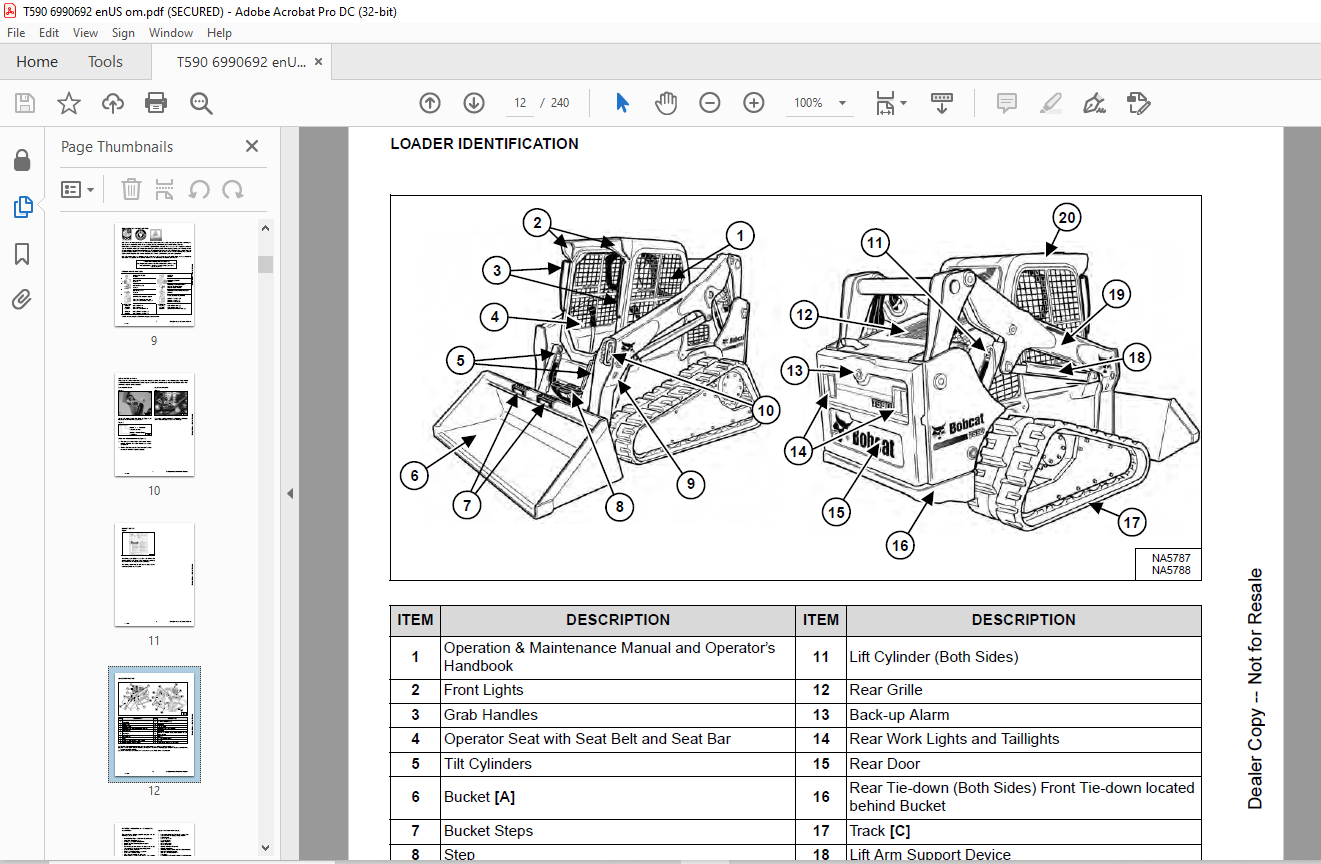Go to the next page with the down arrow
1321x864 pixels.
pos(474,103)
